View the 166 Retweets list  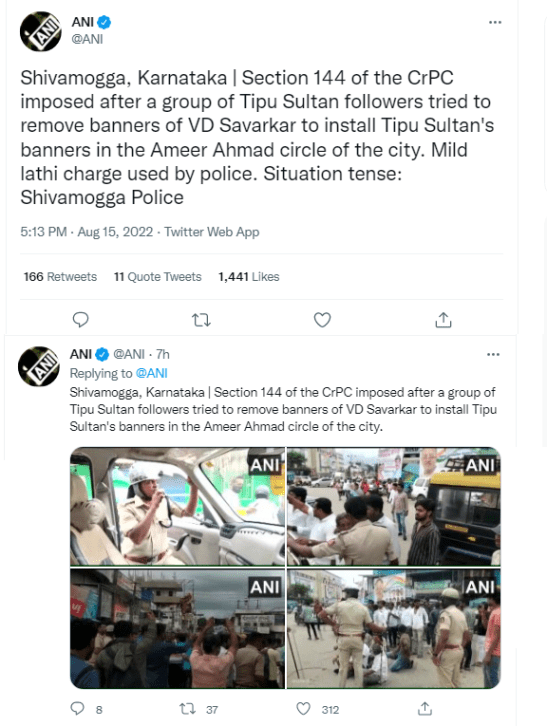60,277
